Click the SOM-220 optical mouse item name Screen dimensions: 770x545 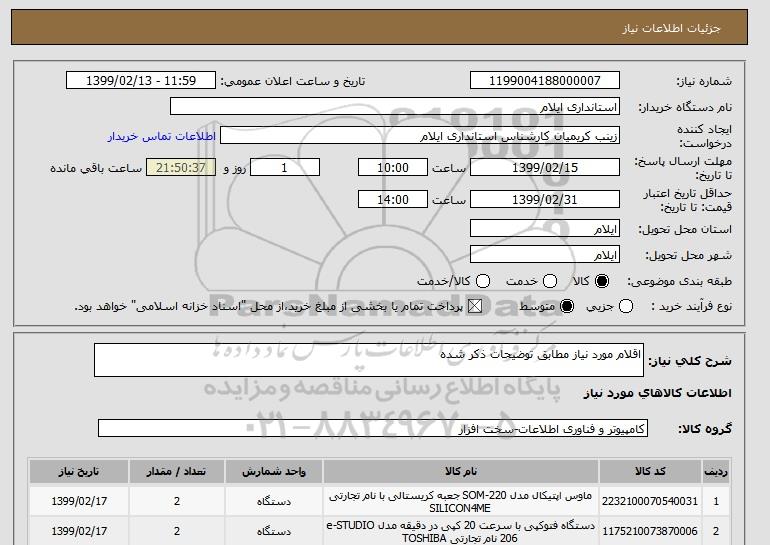pyautogui.click(x=461, y=501)
